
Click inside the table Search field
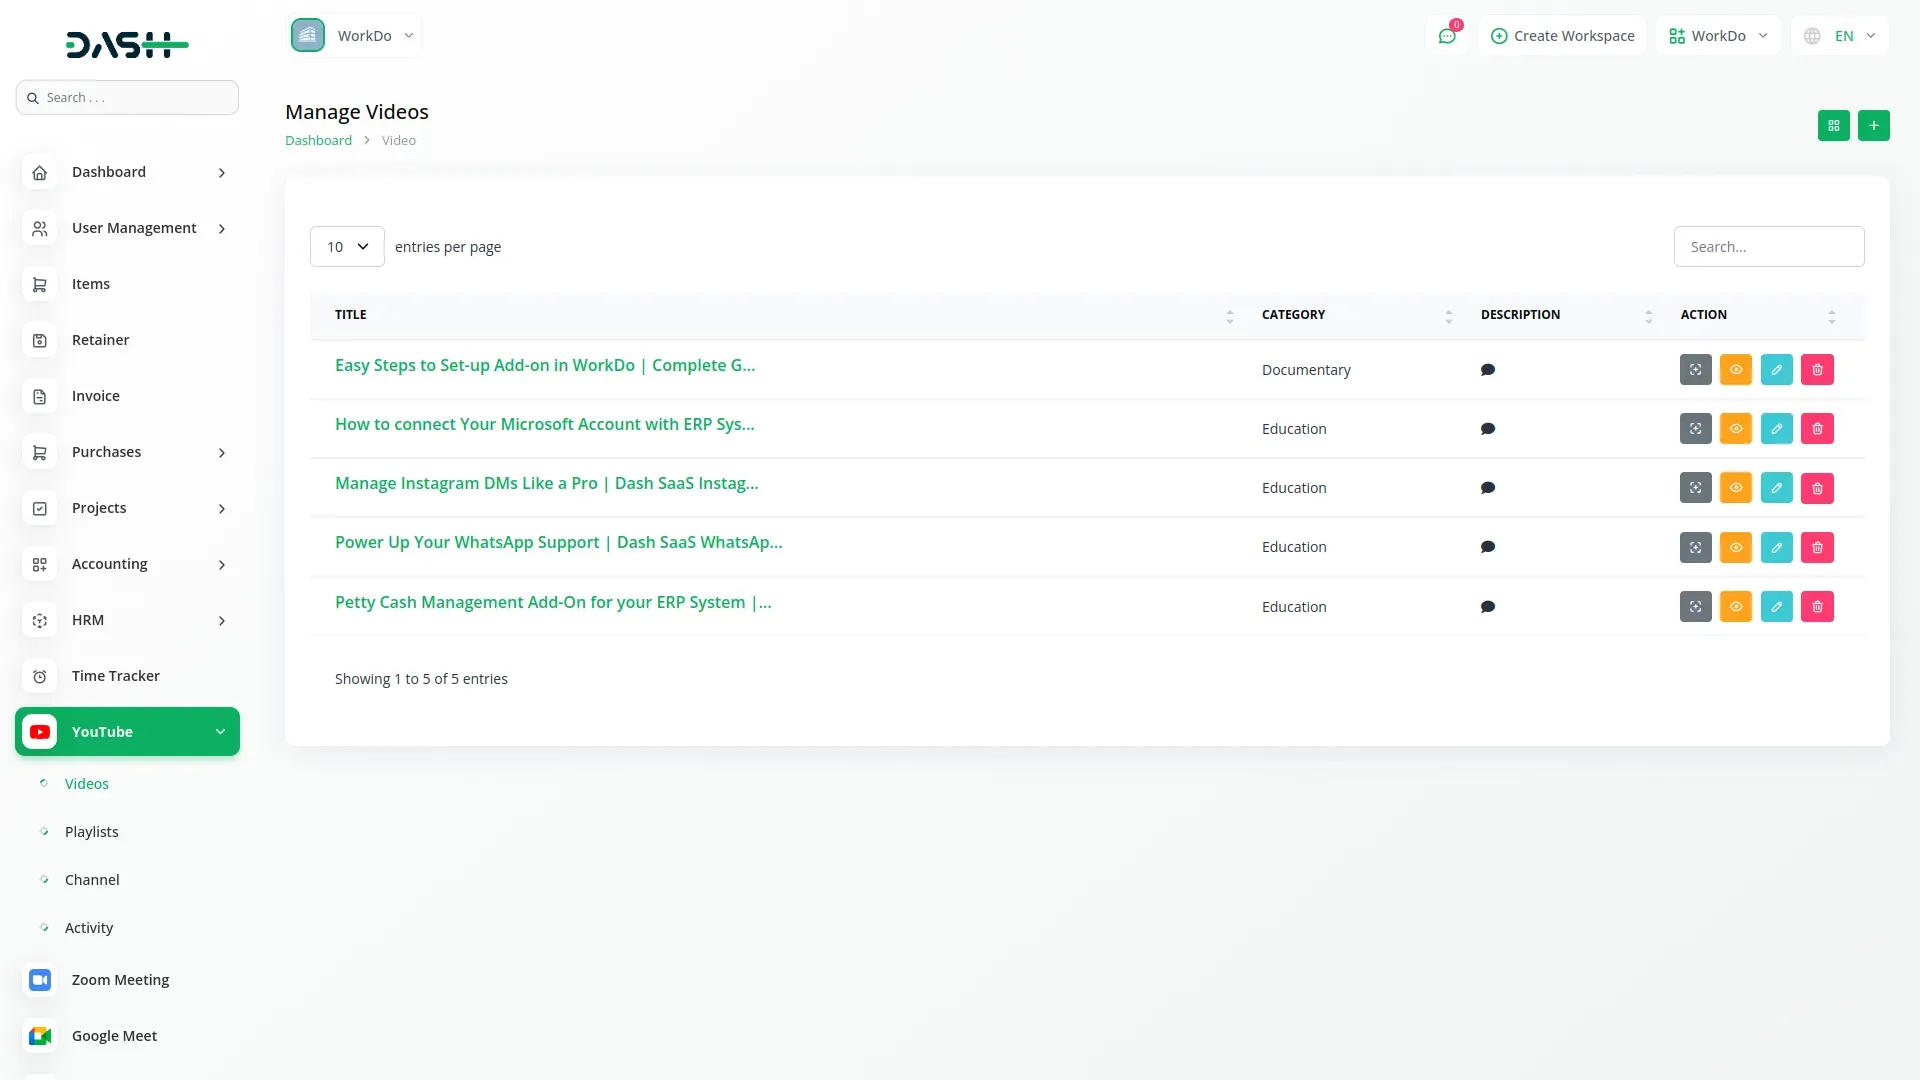[x=1768, y=246]
